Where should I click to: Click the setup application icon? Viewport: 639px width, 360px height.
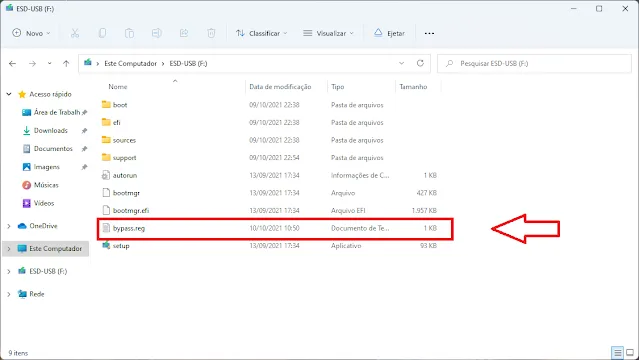click(106, 245)
